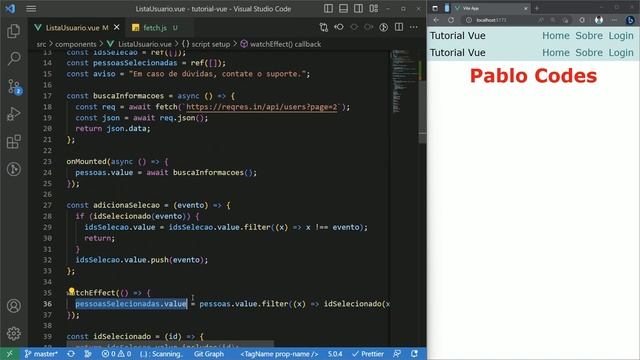Click Home link in second navbar

(556, 53)
